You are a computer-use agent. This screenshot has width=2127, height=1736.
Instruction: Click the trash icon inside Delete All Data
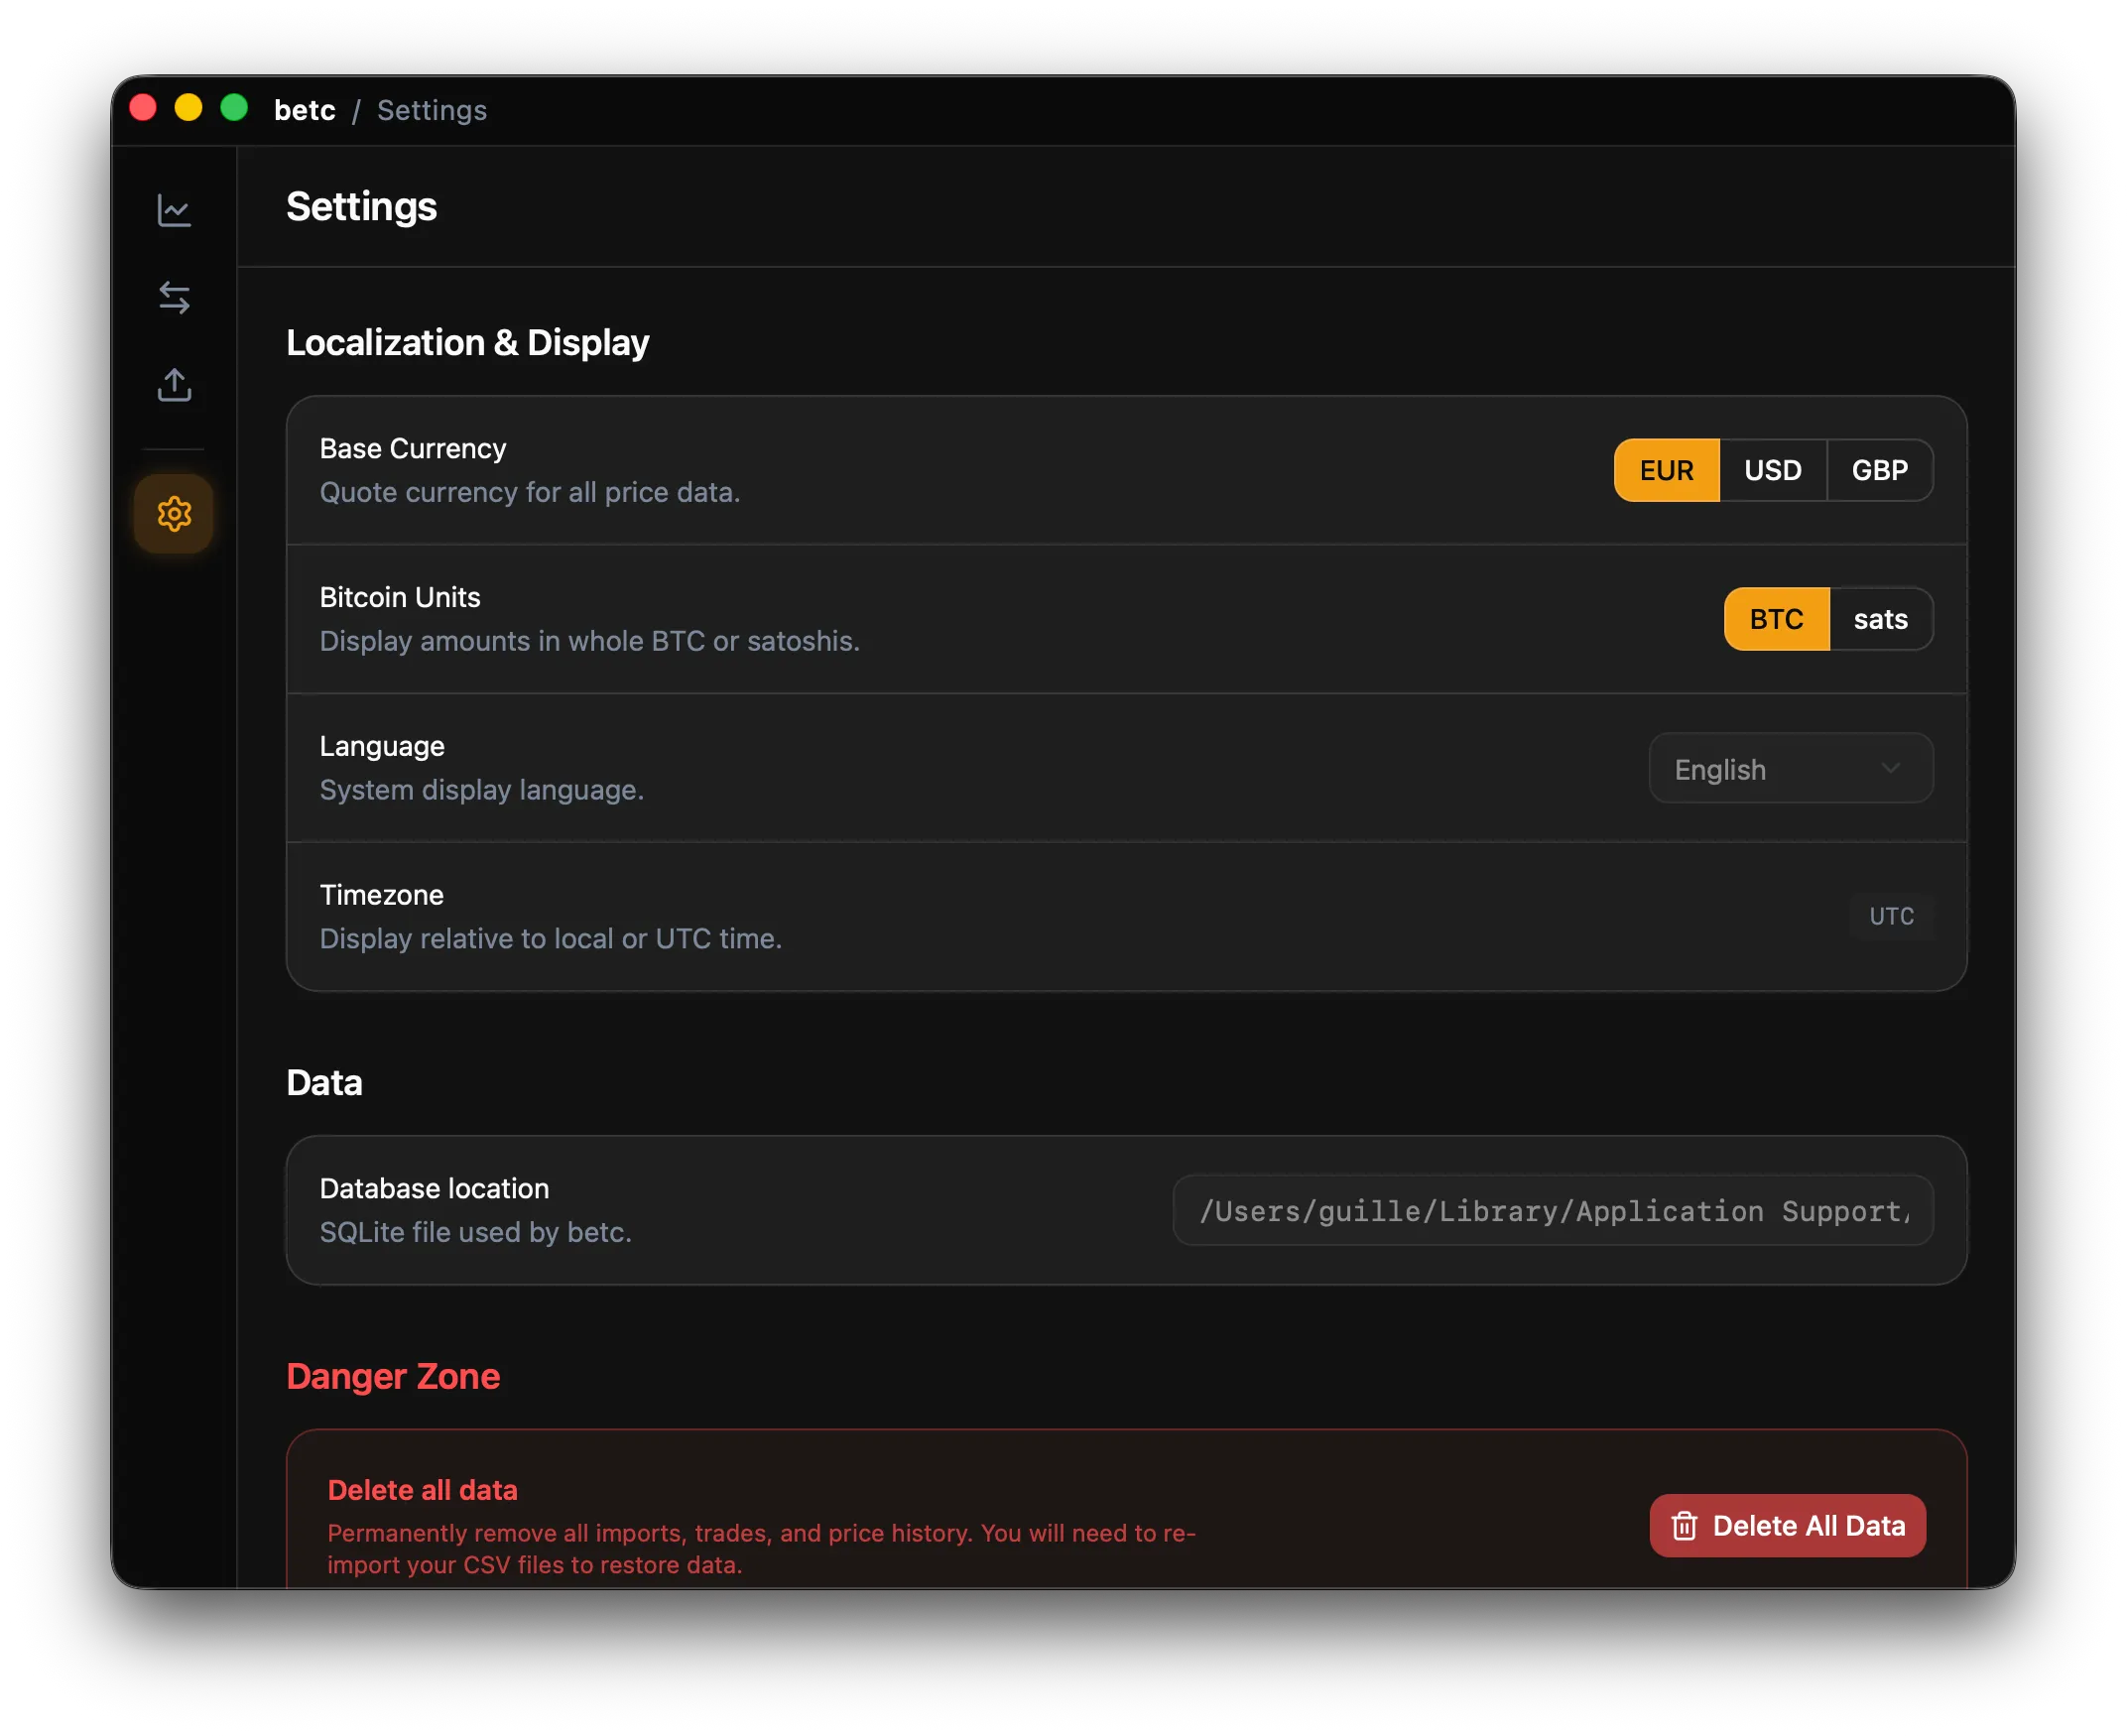pos(1685,1526)
